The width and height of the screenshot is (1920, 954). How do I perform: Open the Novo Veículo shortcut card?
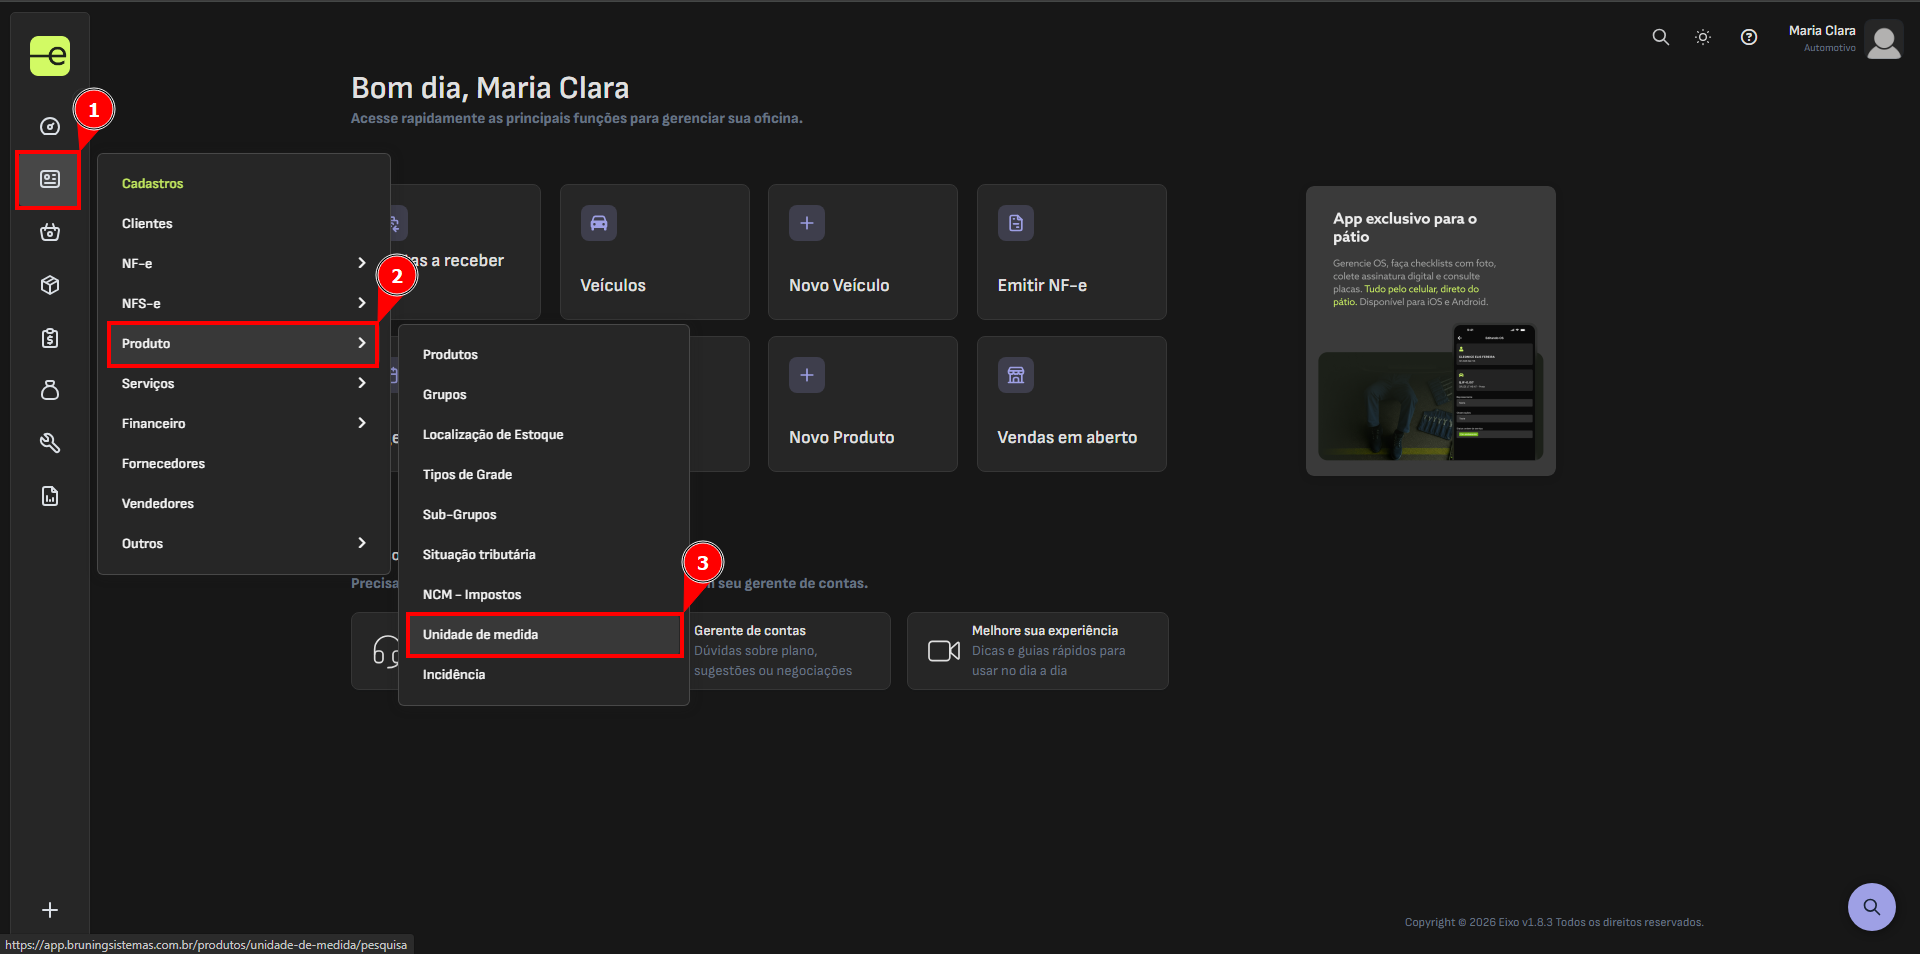863,252
